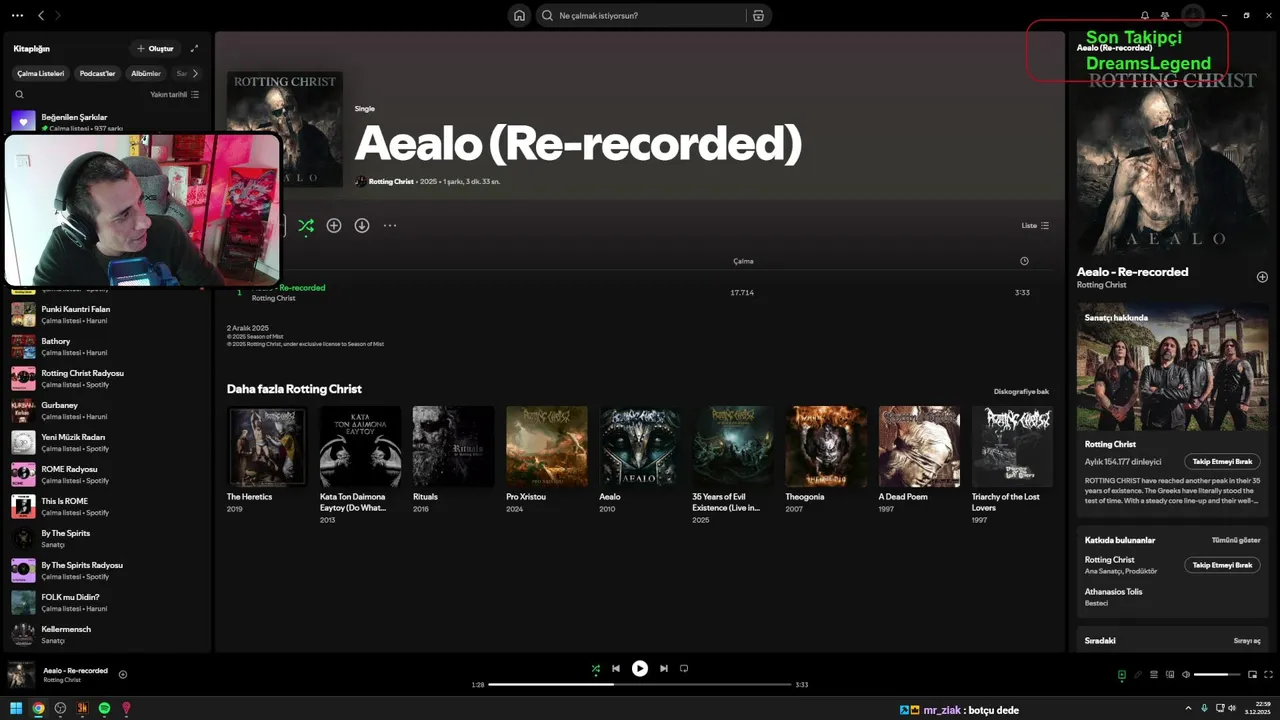The image size is (1280, 720).
Task: Unfollow Rotting Christ in Katkıda bulunanlar
Action: 1222,565
